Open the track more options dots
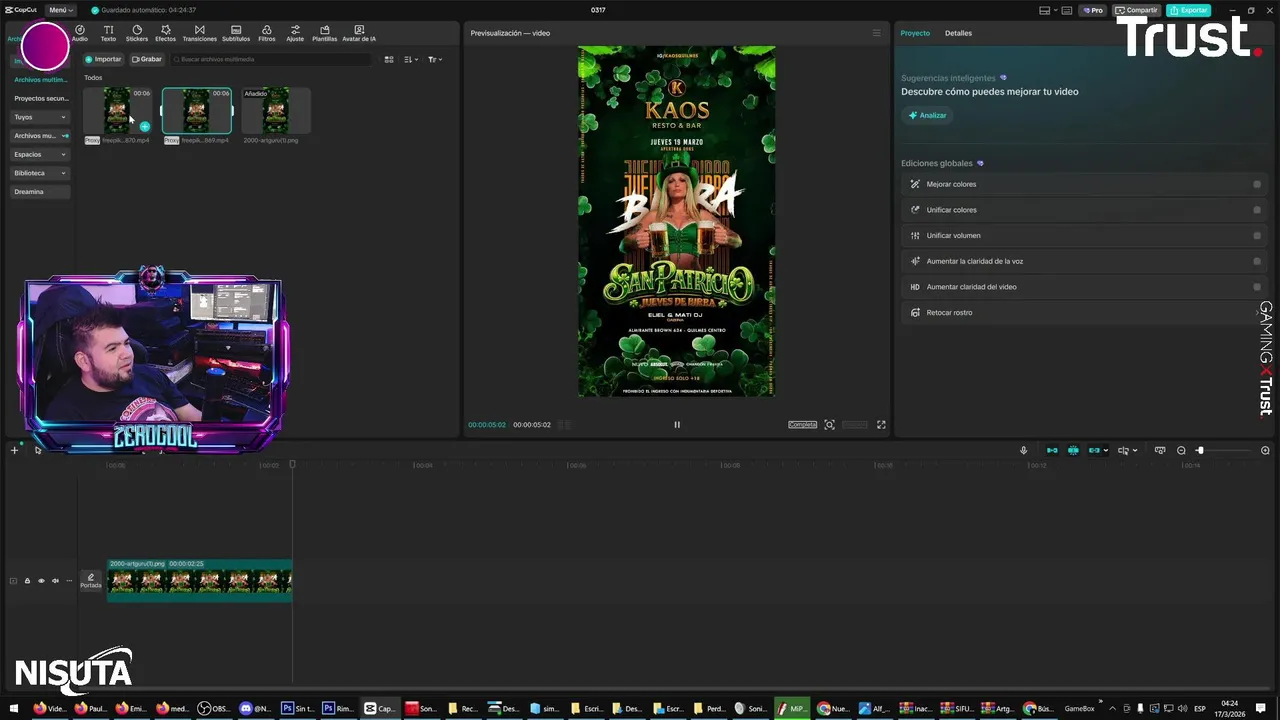Image resolution: width=1280 pixels, height=720 pixels. click(x=69, y=581)
